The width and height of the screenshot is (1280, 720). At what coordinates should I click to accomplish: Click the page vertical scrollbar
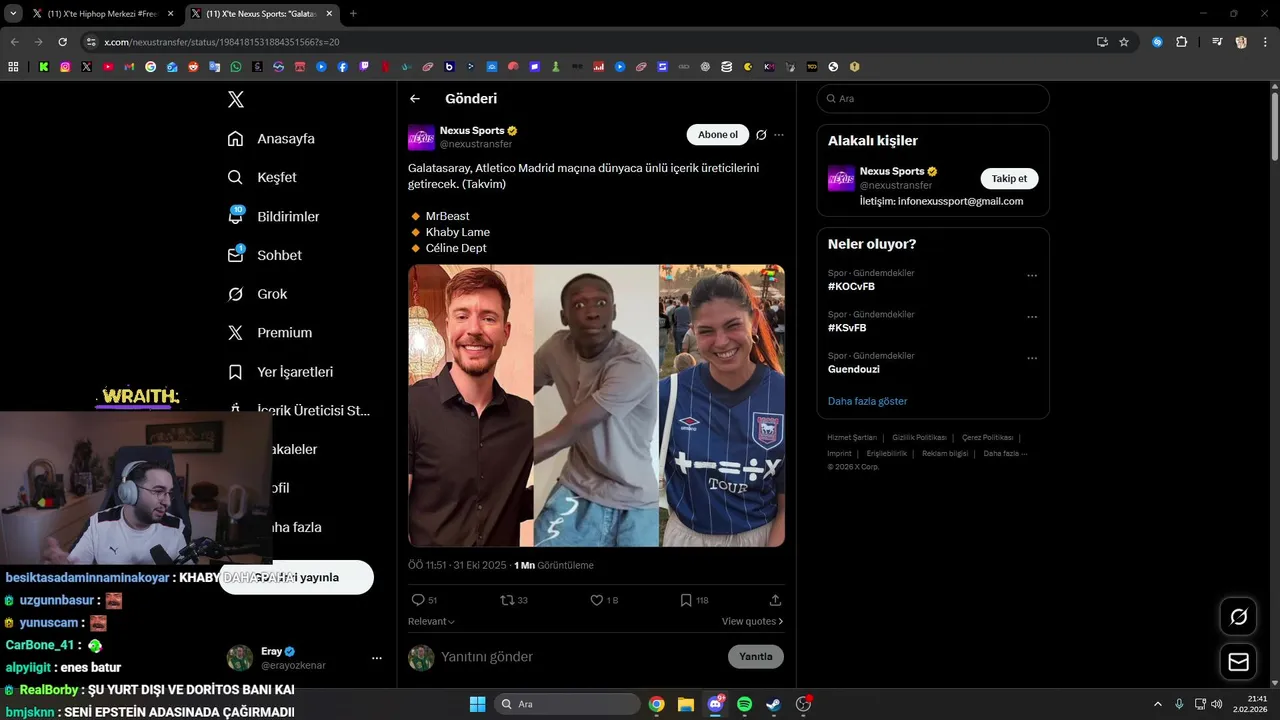[x=1275, y=125]
